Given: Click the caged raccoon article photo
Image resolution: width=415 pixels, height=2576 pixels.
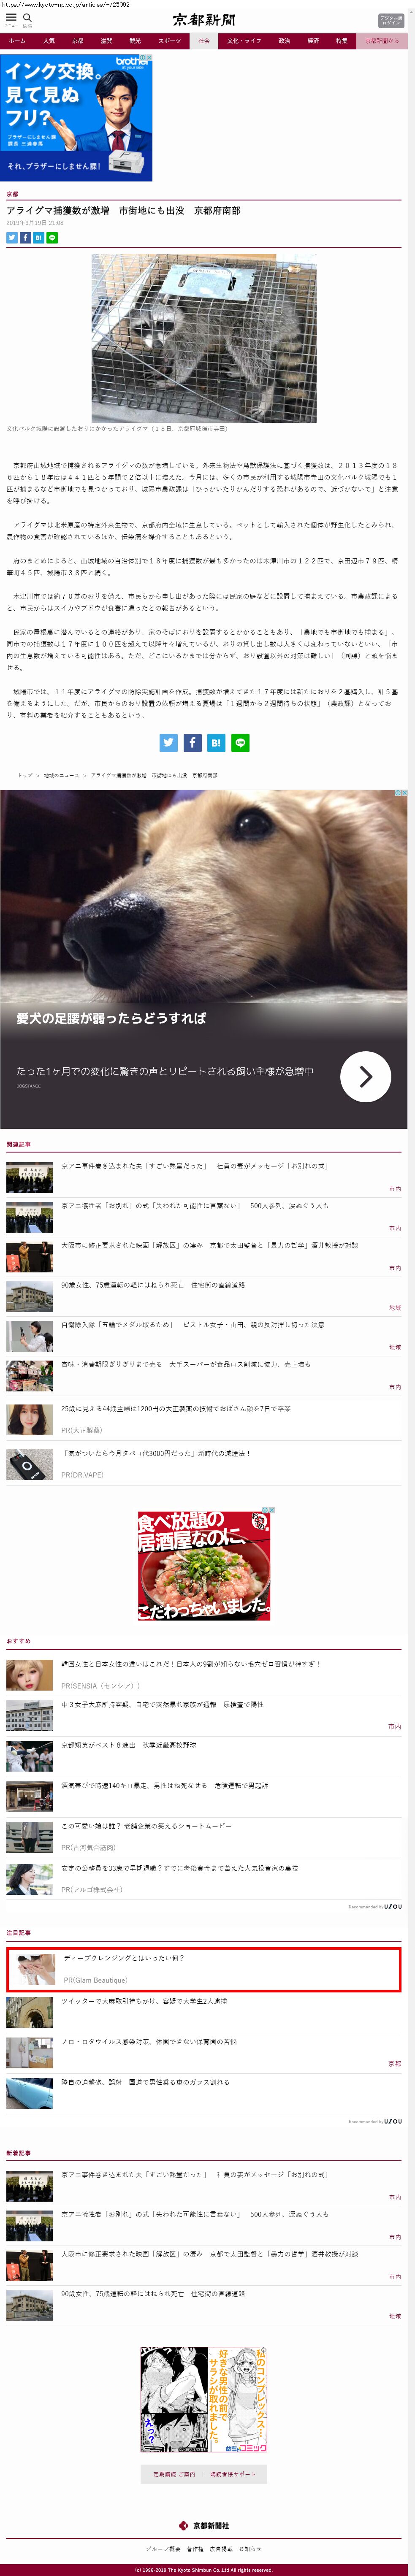Looking at the screenshot, I should click(204, 337).
